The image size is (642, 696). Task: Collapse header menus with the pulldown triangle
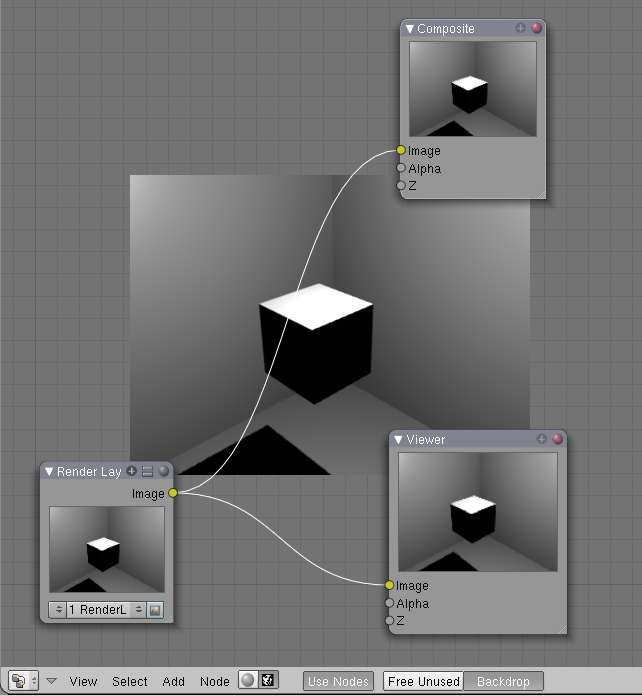(52, 681)
